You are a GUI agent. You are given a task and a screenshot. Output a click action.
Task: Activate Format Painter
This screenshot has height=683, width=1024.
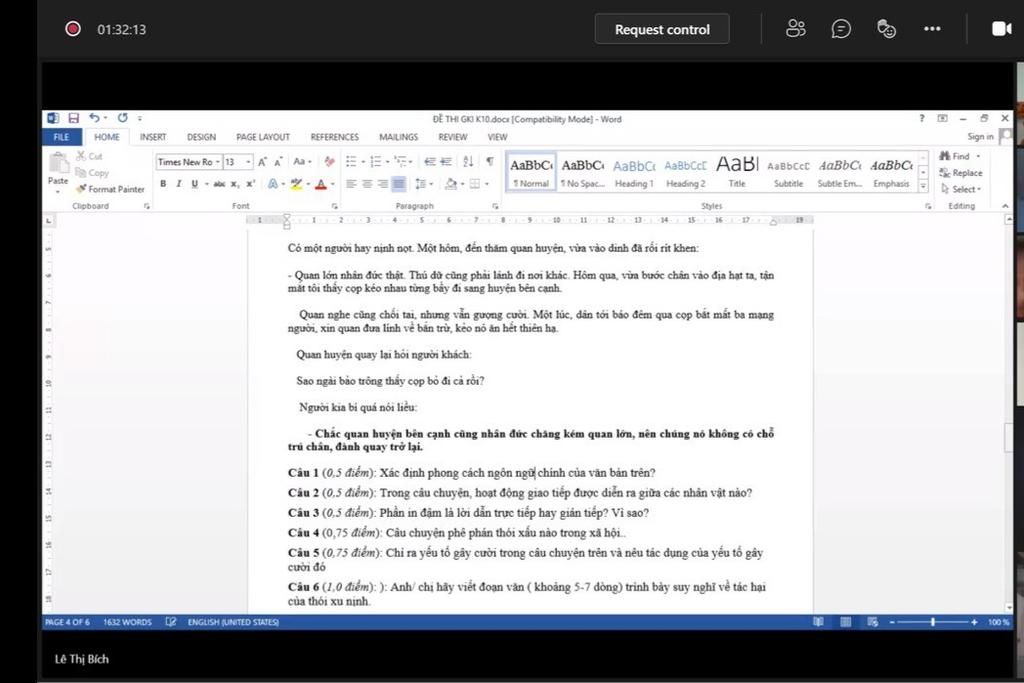[110, 189]
